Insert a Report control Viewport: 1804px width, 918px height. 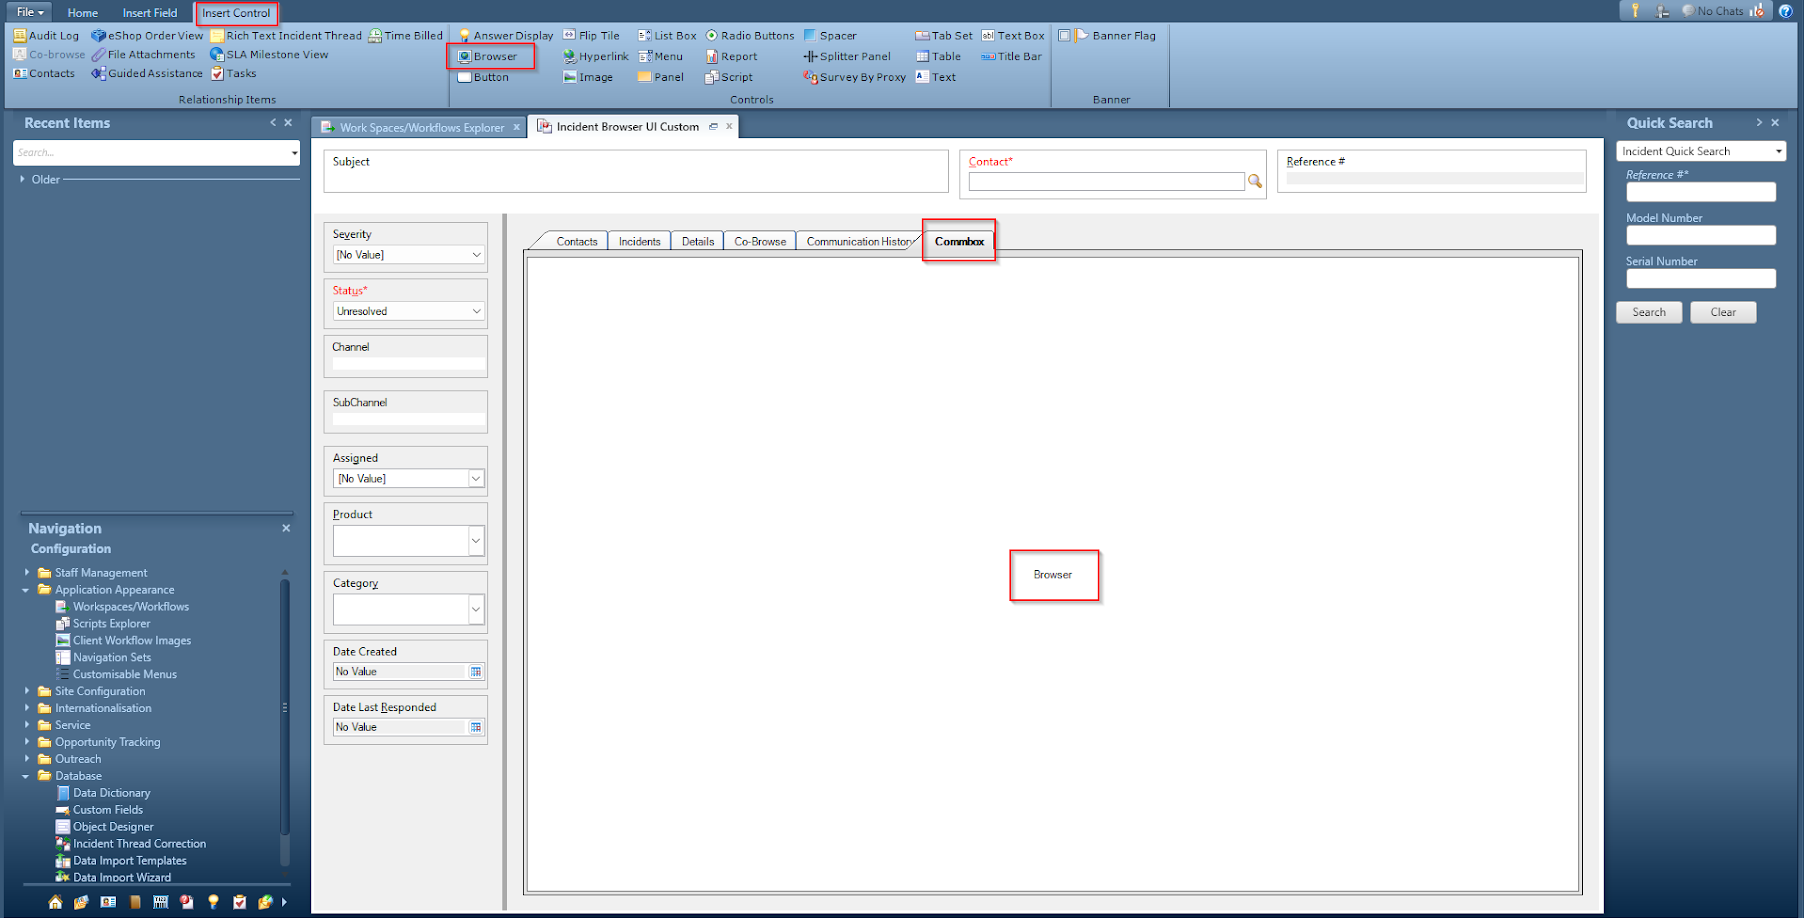pyautogui.click(x=731, y=56)
